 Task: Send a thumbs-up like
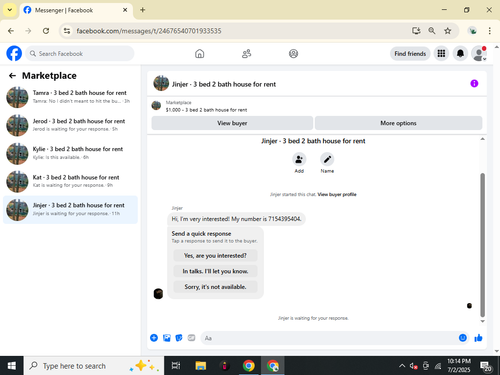click(478, 338)
